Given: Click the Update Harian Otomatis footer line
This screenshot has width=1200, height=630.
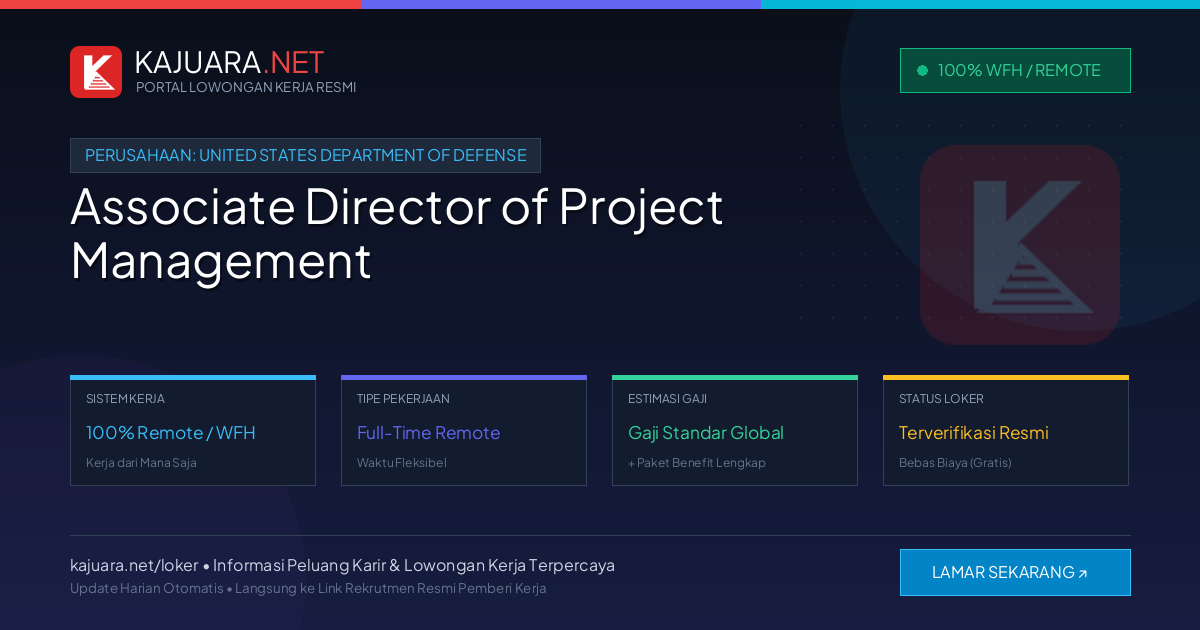Looking at the screenshot, I should [x=308, y=588].
